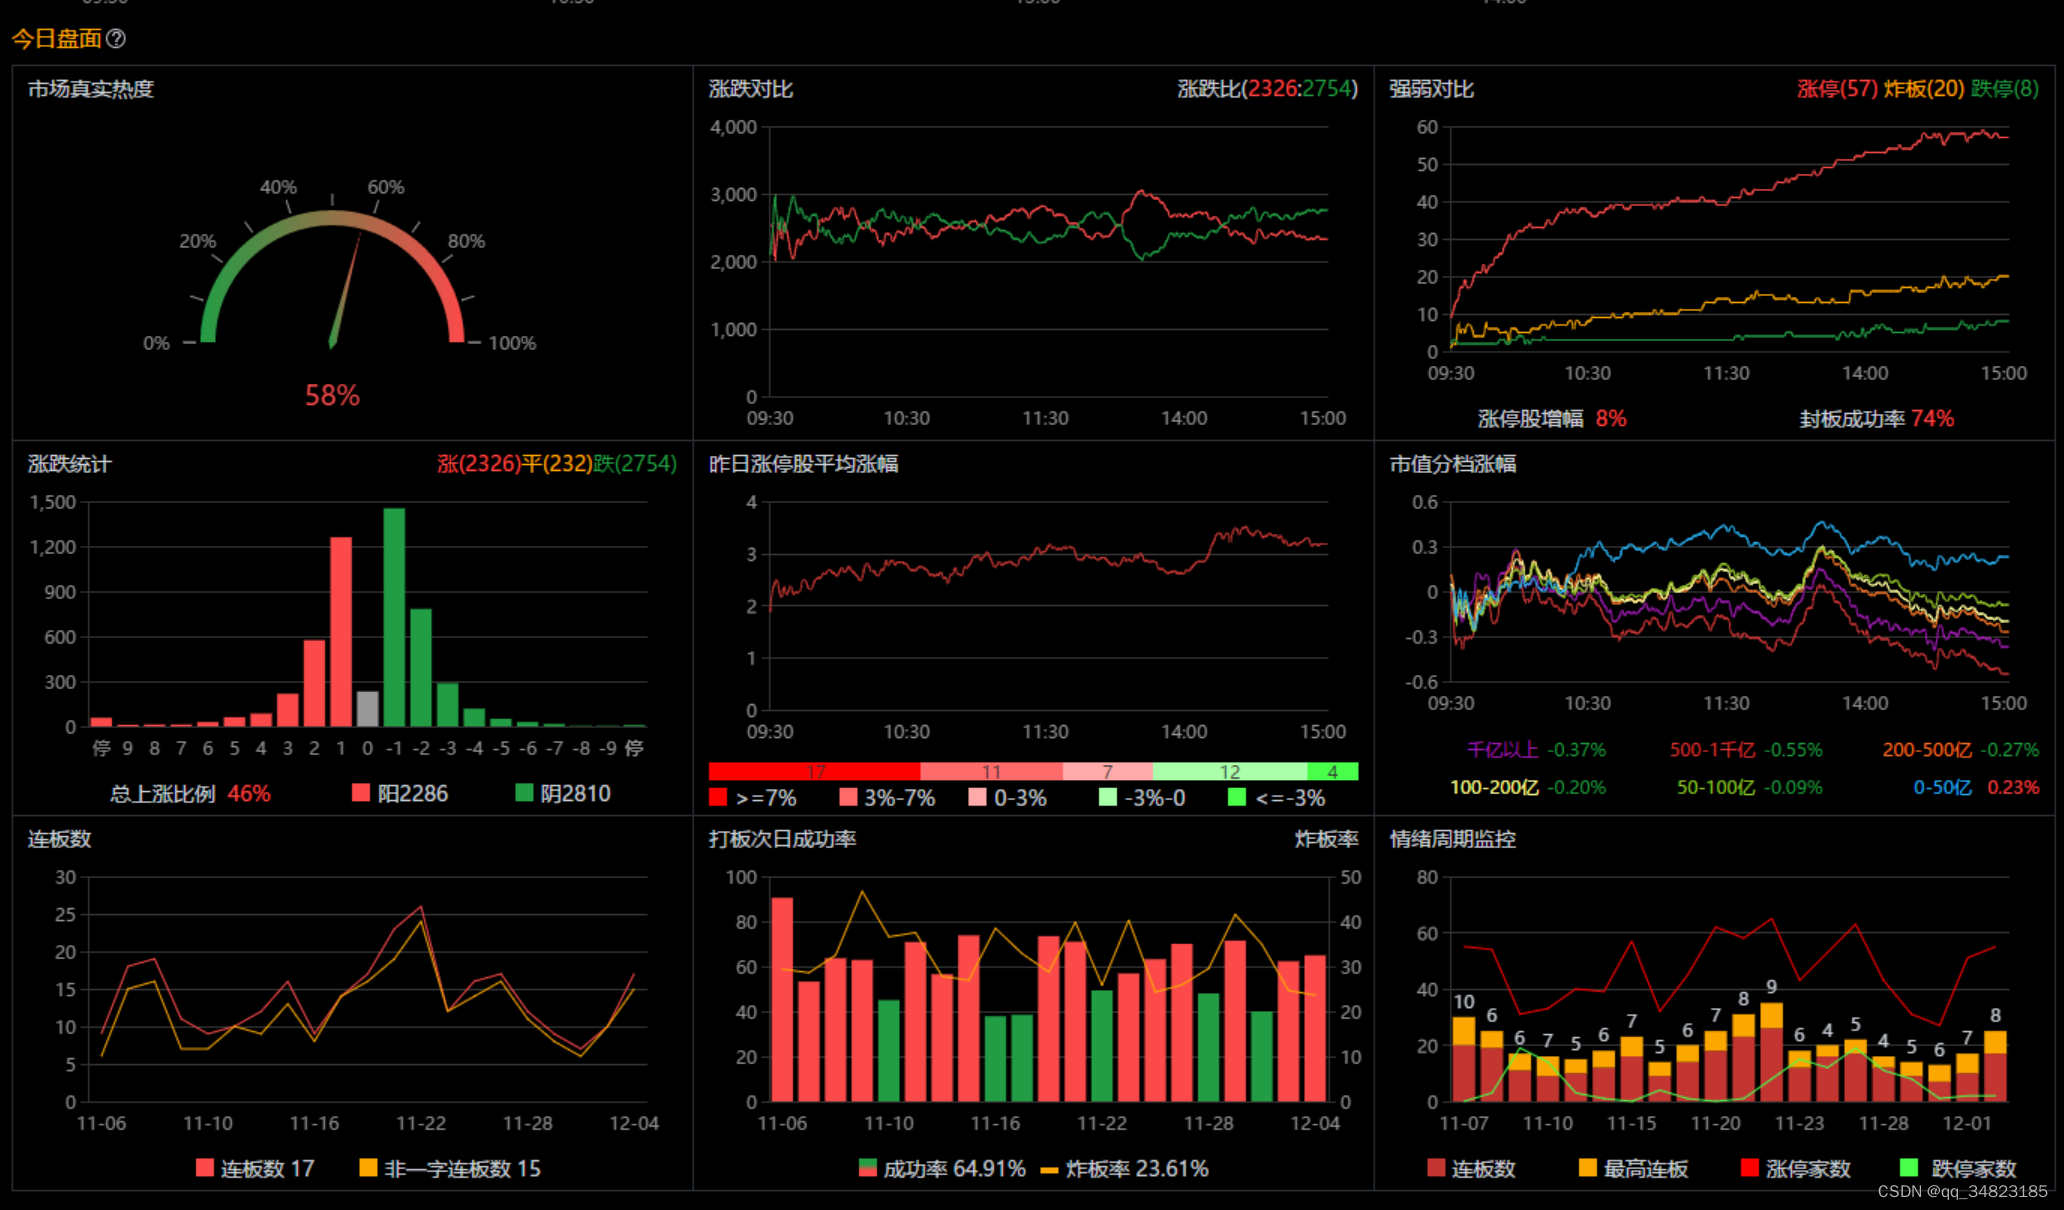Screen dimensions: 2064x1210
Task: Click the tallest green bar at -1
Action: [x=394, y=616]
